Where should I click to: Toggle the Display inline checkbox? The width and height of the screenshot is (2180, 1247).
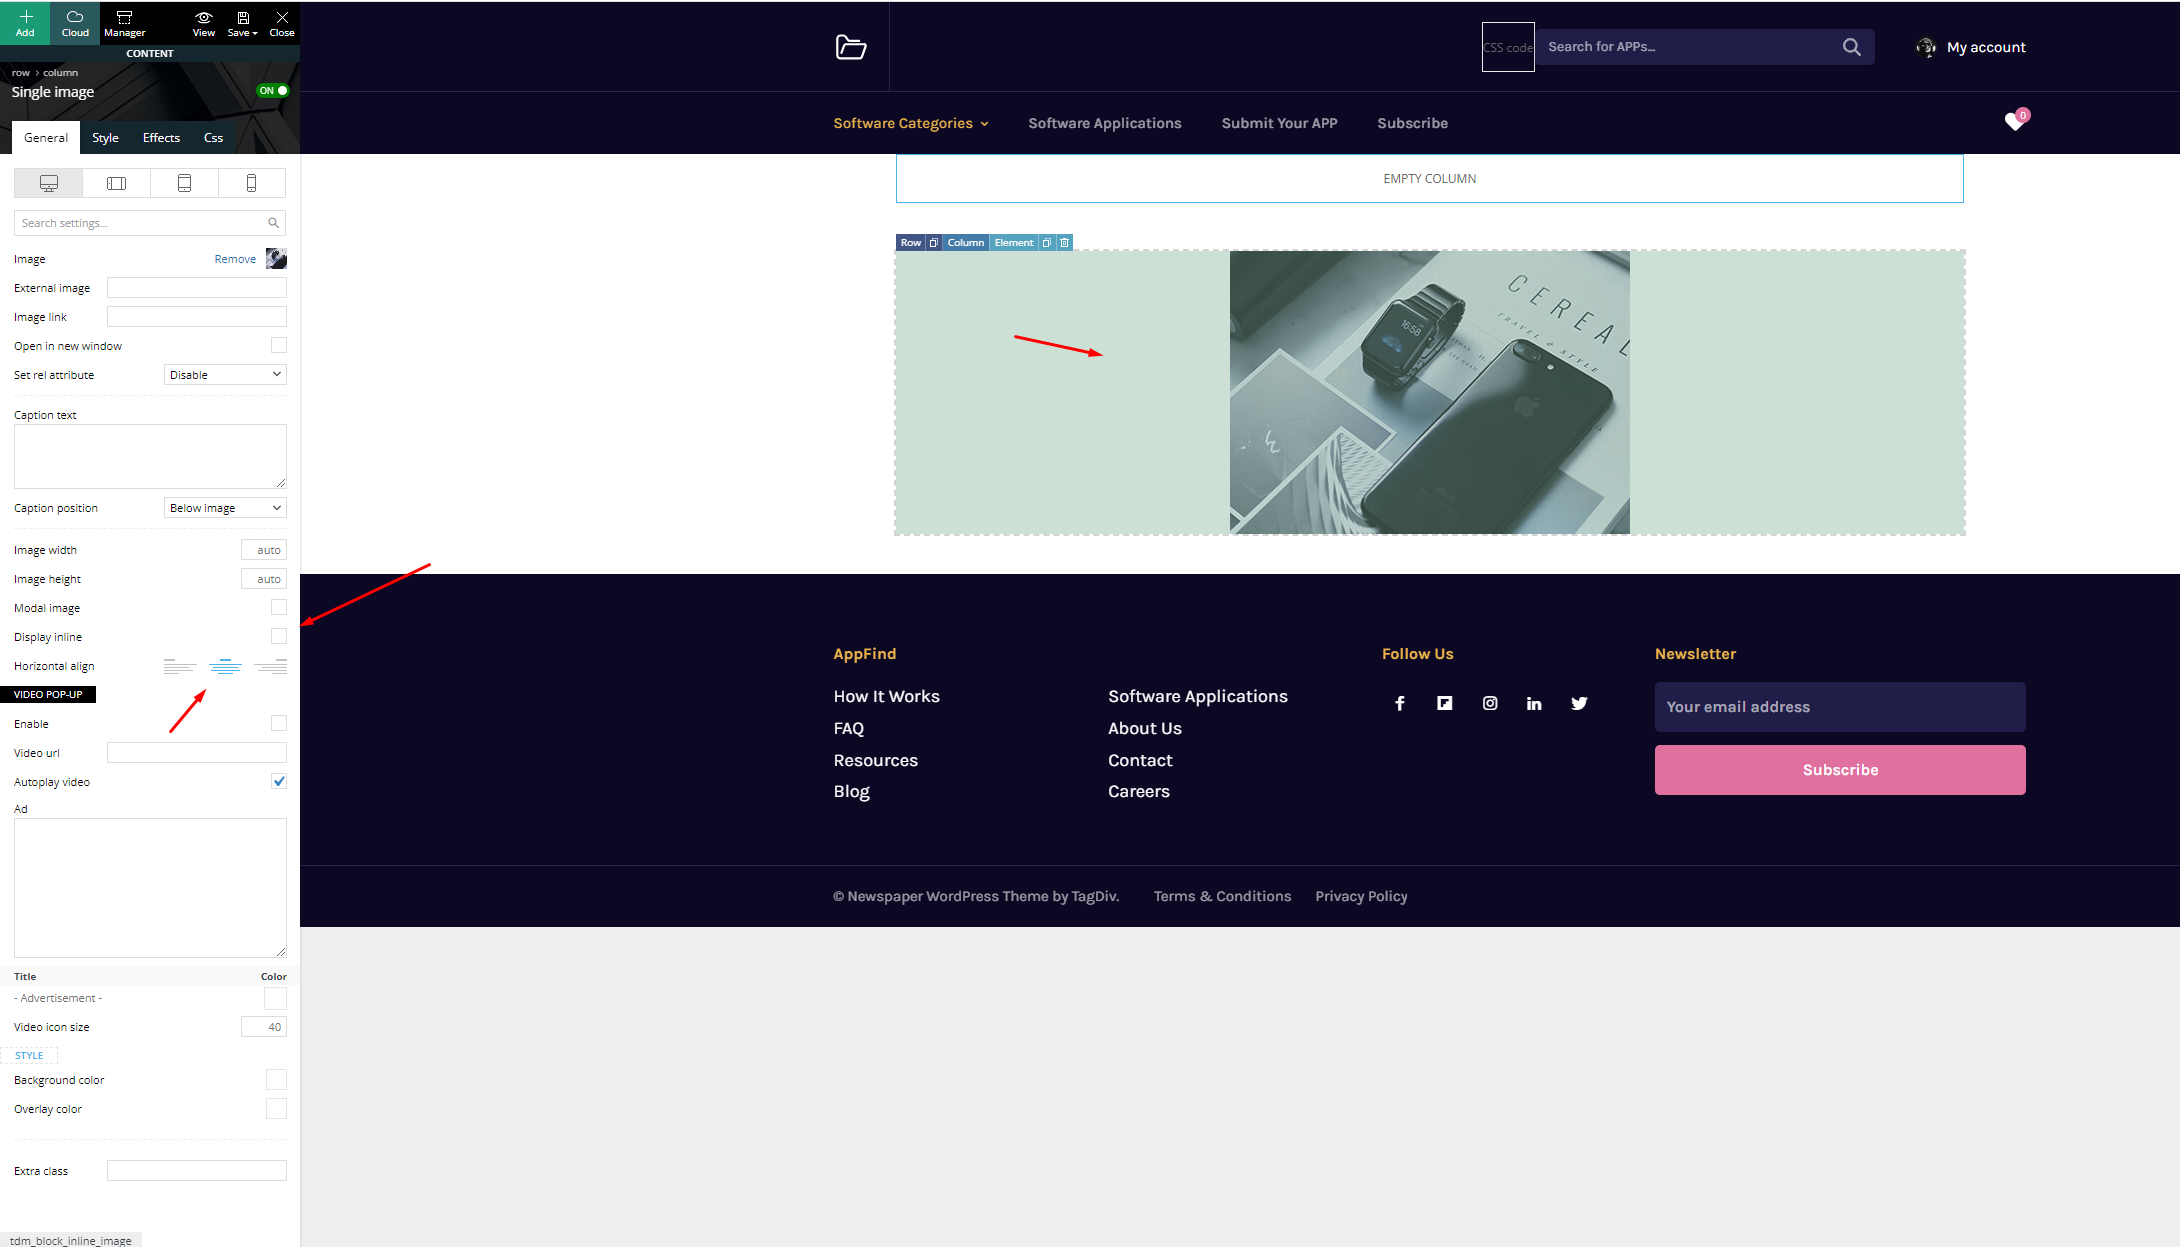(279, 636)
